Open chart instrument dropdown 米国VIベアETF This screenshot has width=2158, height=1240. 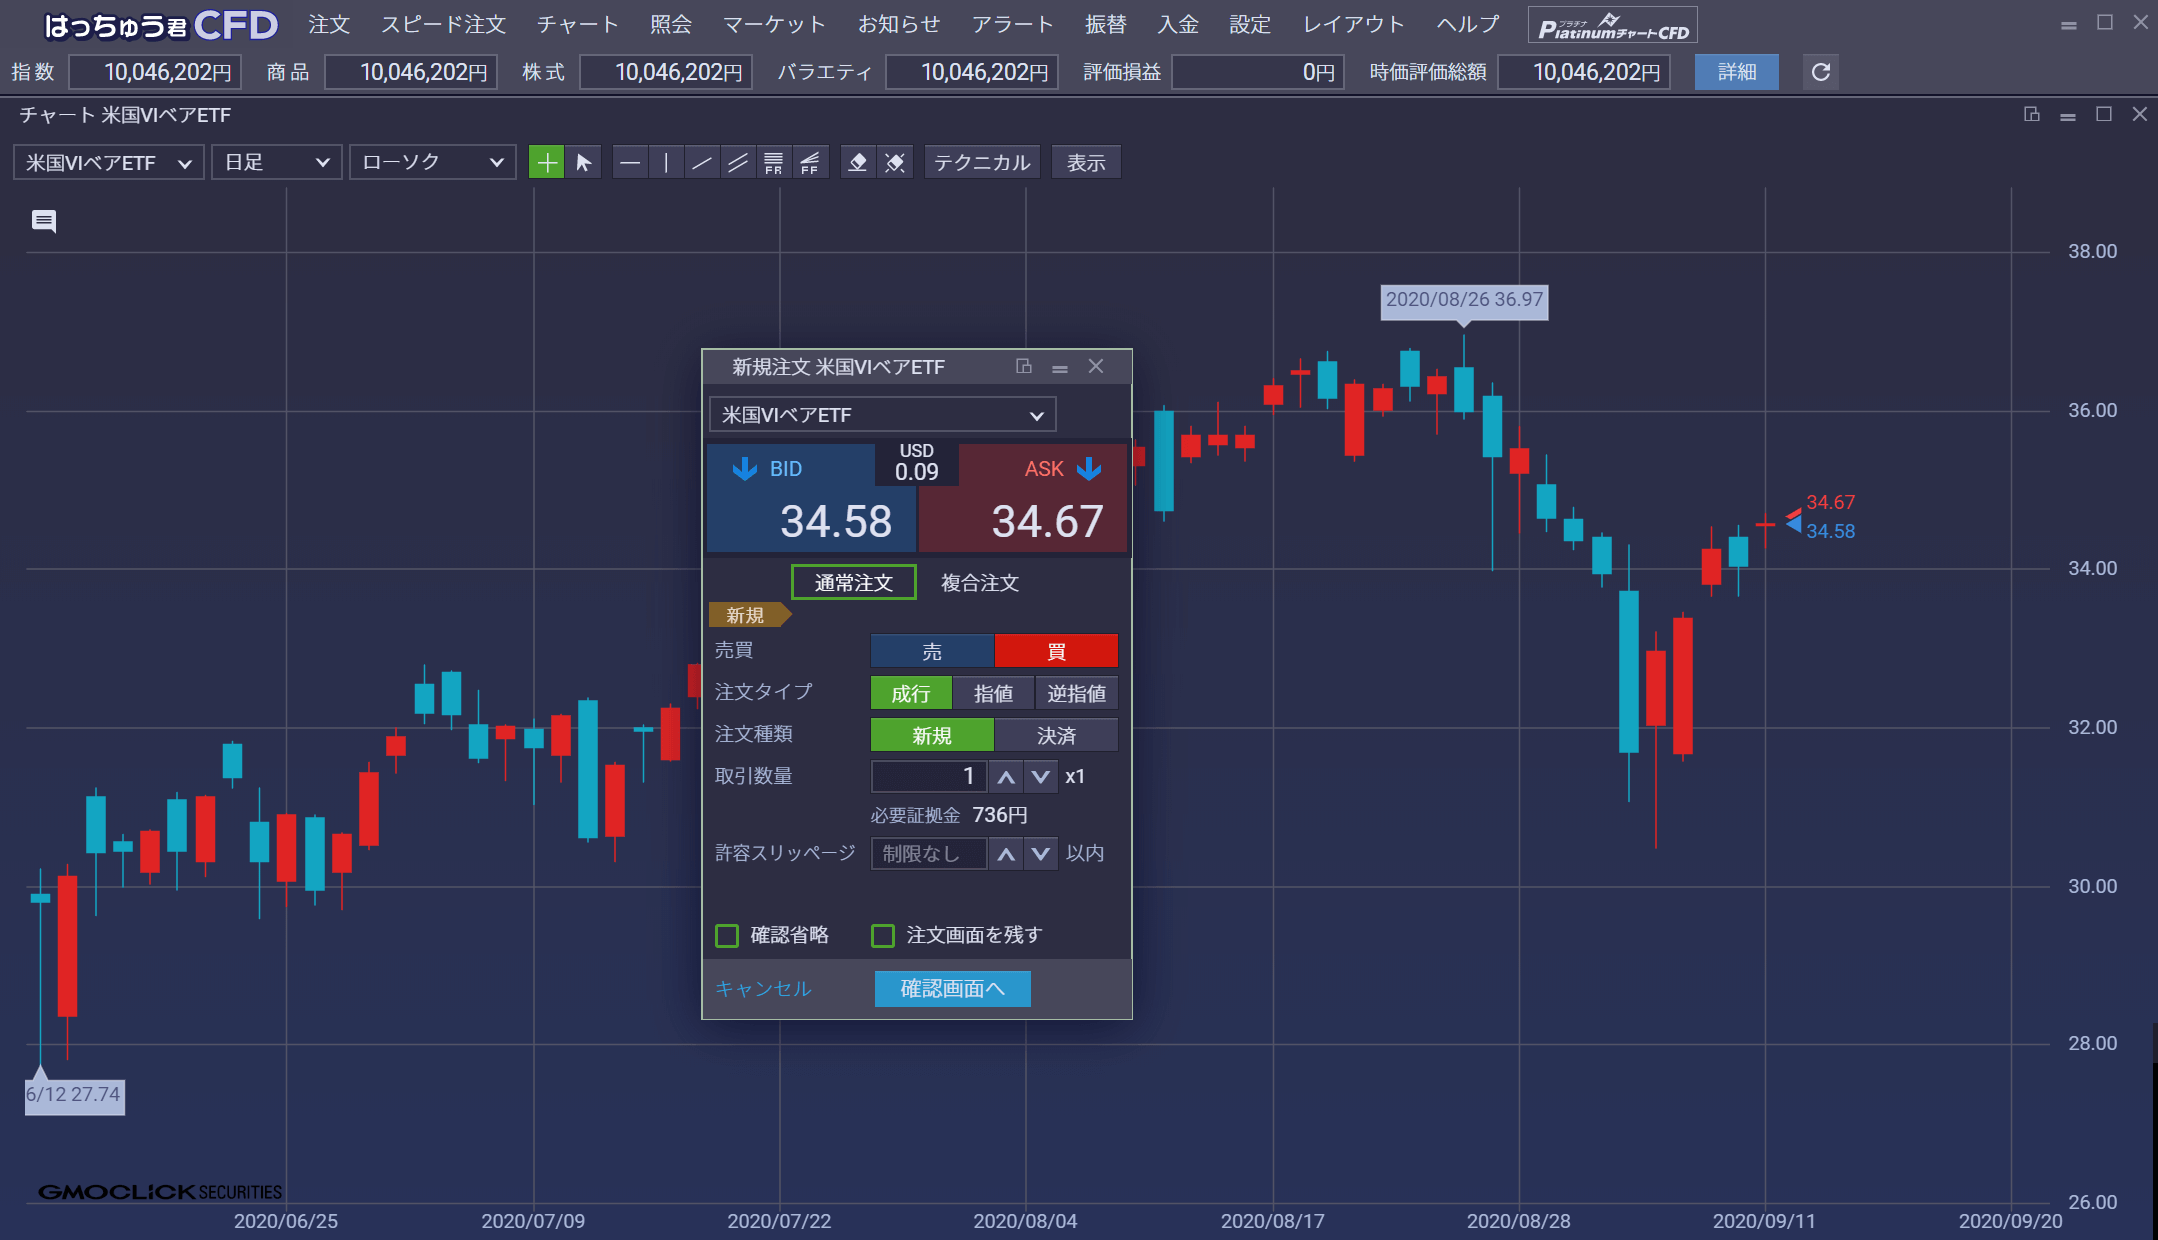(x=108, y=162)
